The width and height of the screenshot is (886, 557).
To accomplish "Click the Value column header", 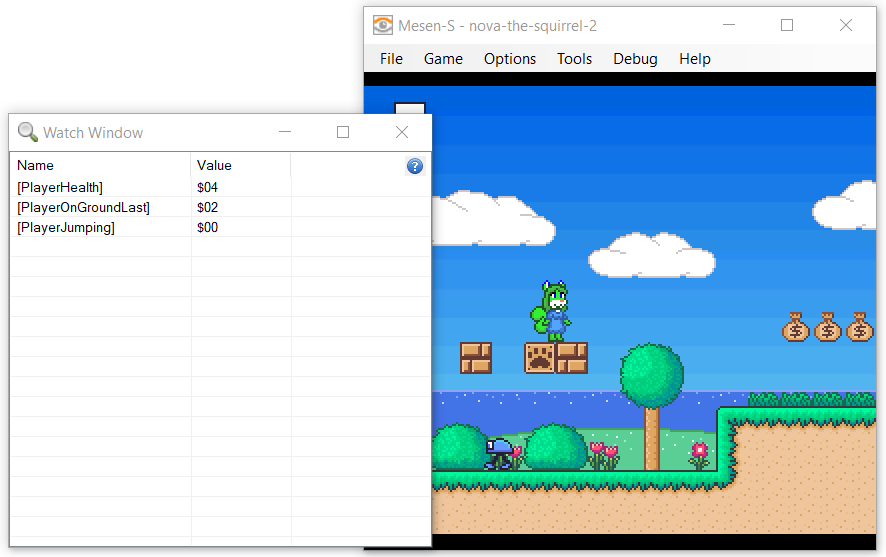I will point(241,166).
